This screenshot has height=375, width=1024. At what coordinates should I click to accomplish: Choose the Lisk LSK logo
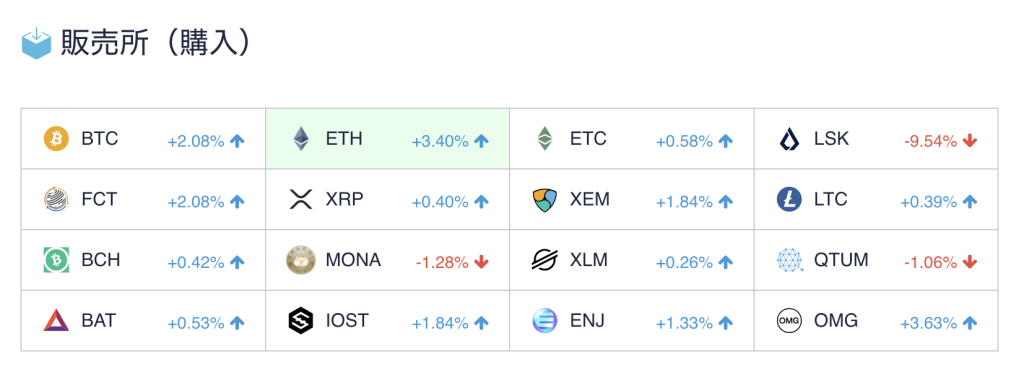click(x=789, y=139)
